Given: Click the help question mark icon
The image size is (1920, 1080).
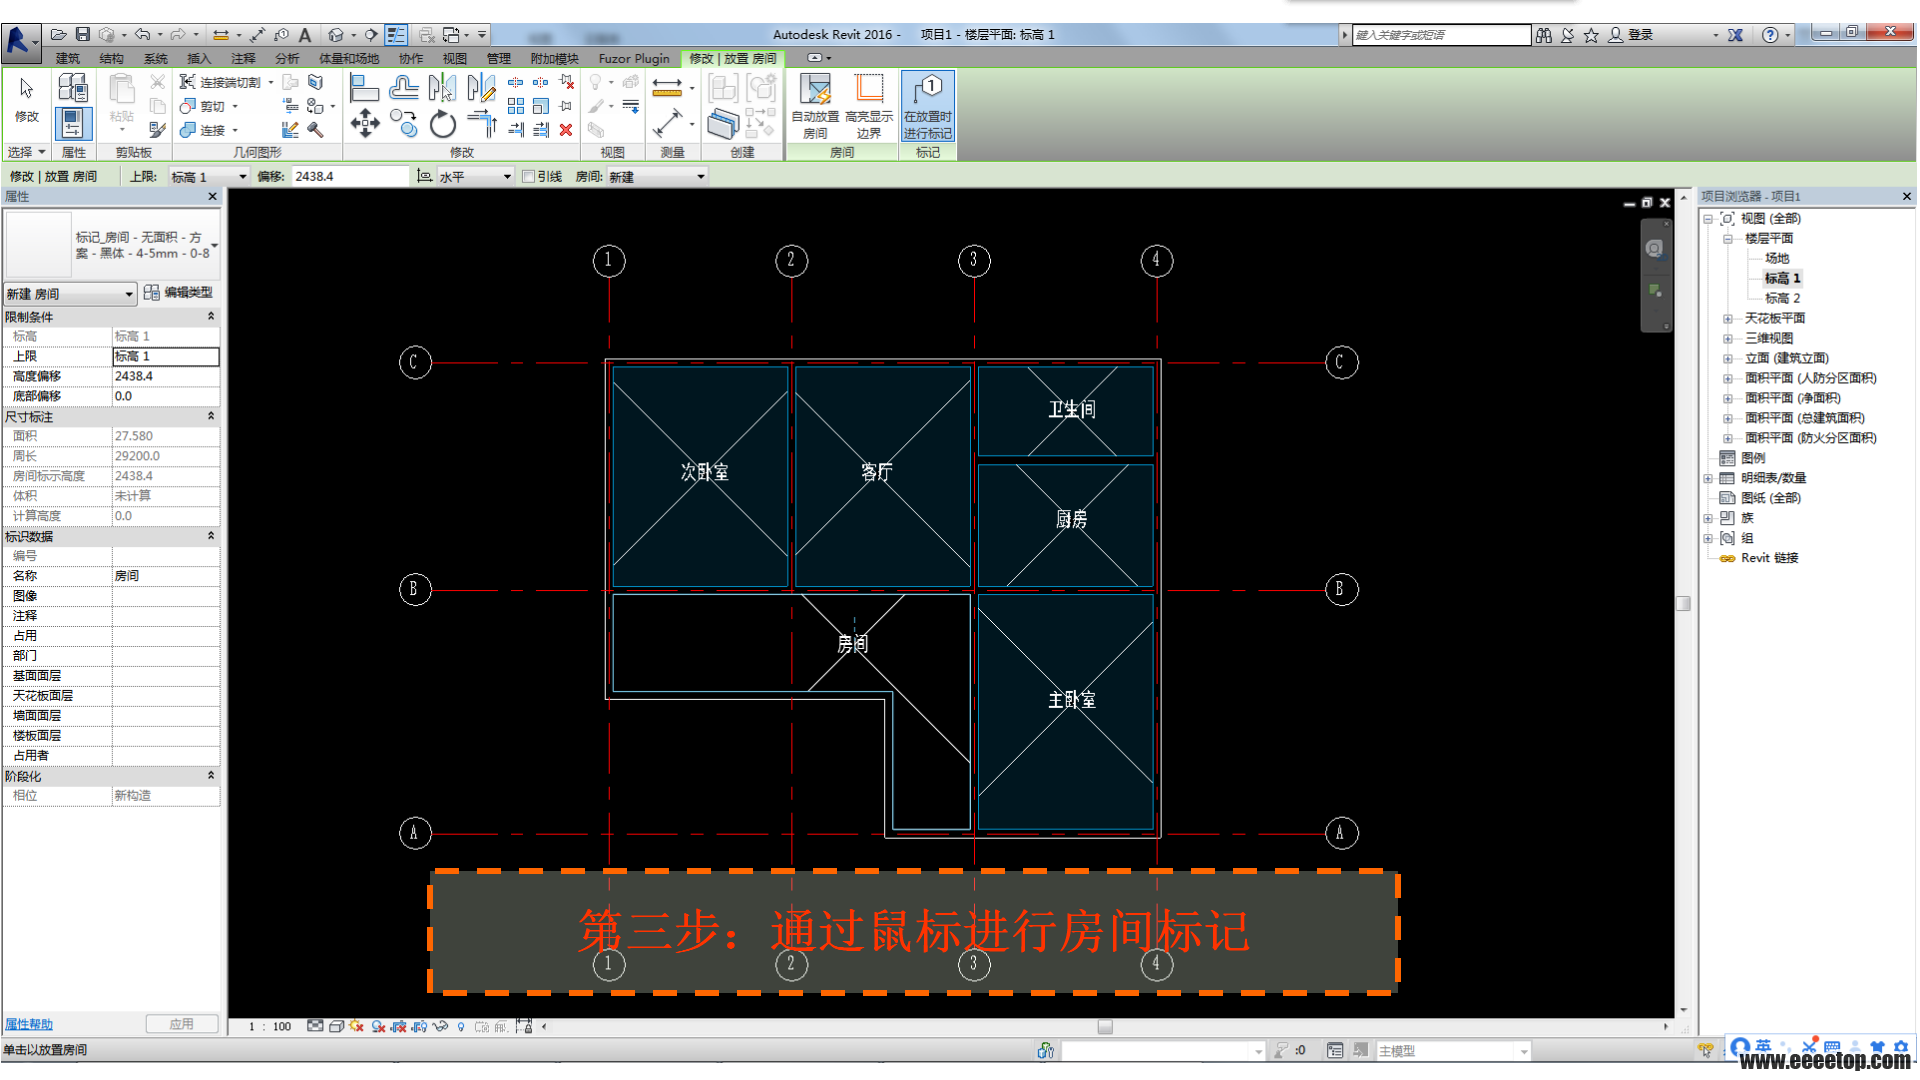Looking at the screenshot, I should coord(1769,34).
